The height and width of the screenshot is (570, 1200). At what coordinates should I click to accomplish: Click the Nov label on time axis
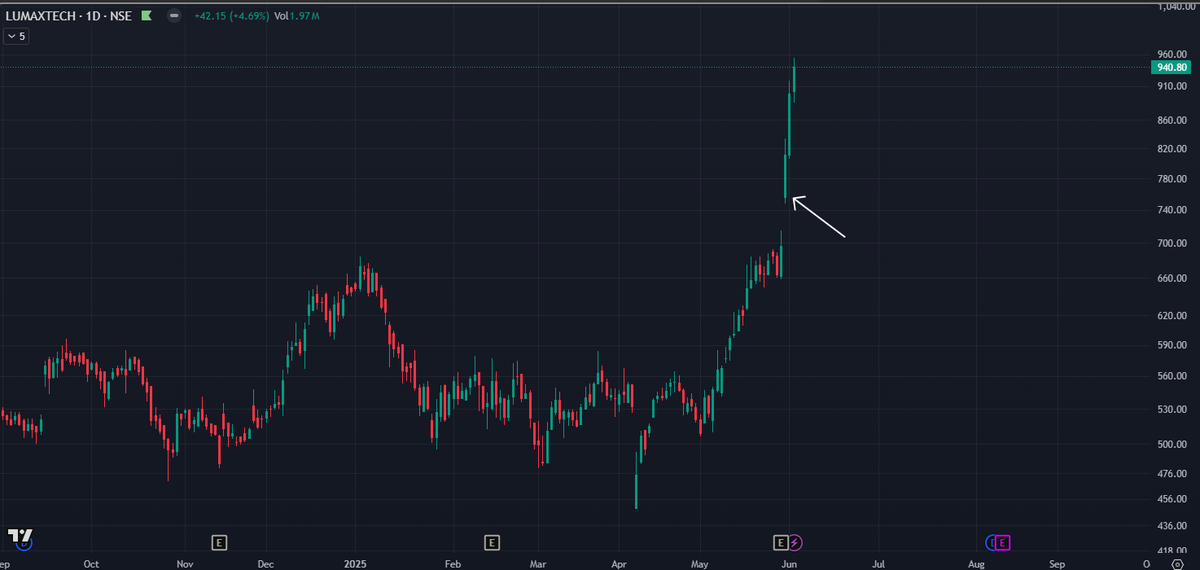tap(184, 563)
